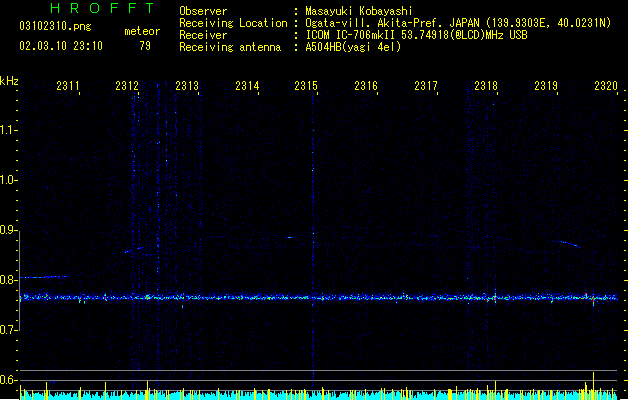Click the short echo blip near 2315
The width and height of the screenshot is (629, 400).
point(290,238)
